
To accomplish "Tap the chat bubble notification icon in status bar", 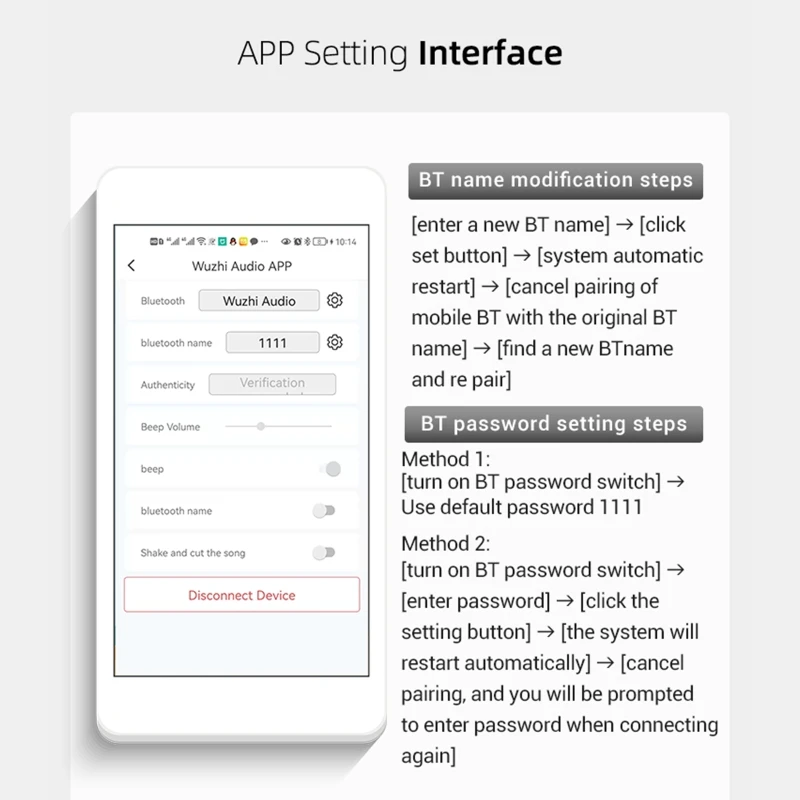I will click(254, 241).
